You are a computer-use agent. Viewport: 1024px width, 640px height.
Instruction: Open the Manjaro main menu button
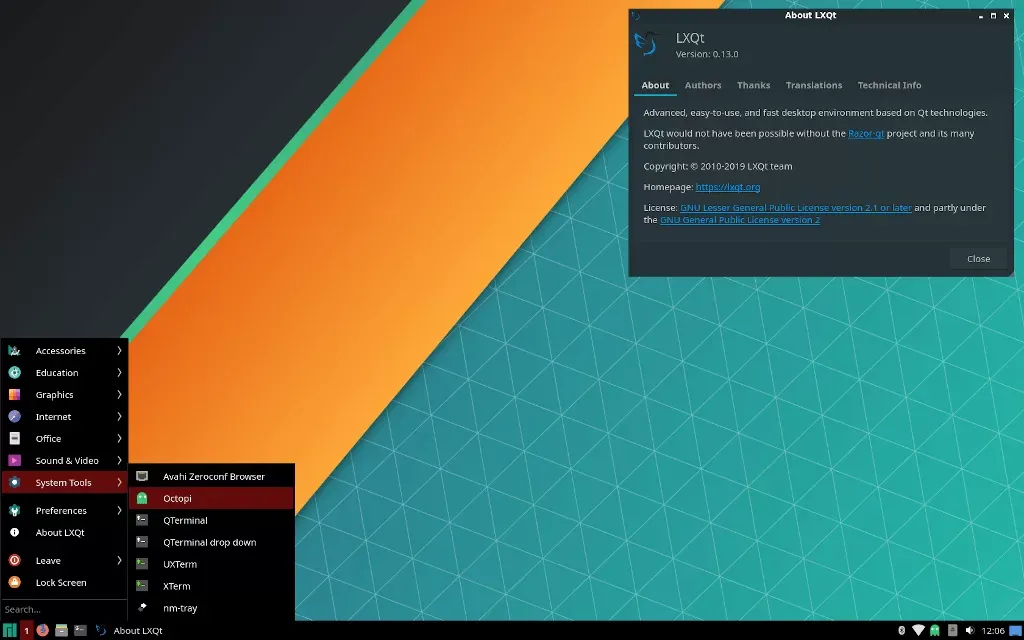click(x=9, y=630)
